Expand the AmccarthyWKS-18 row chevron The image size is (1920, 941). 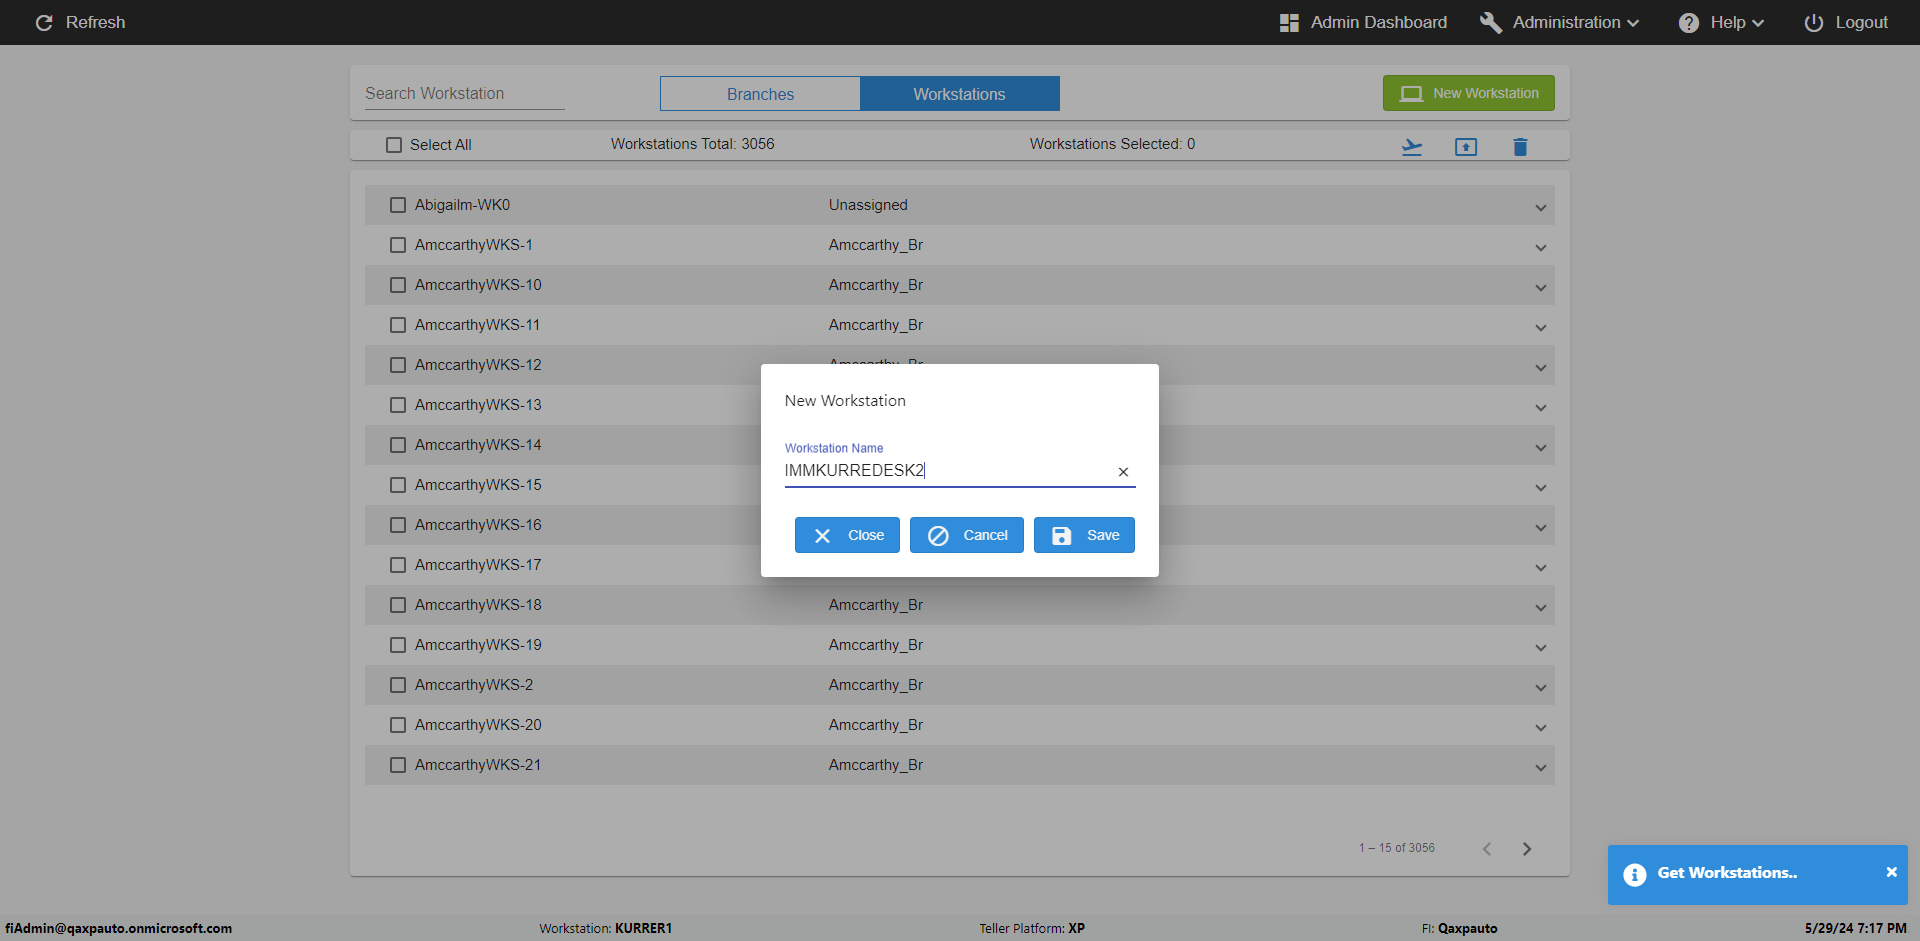pos(1541,608)
